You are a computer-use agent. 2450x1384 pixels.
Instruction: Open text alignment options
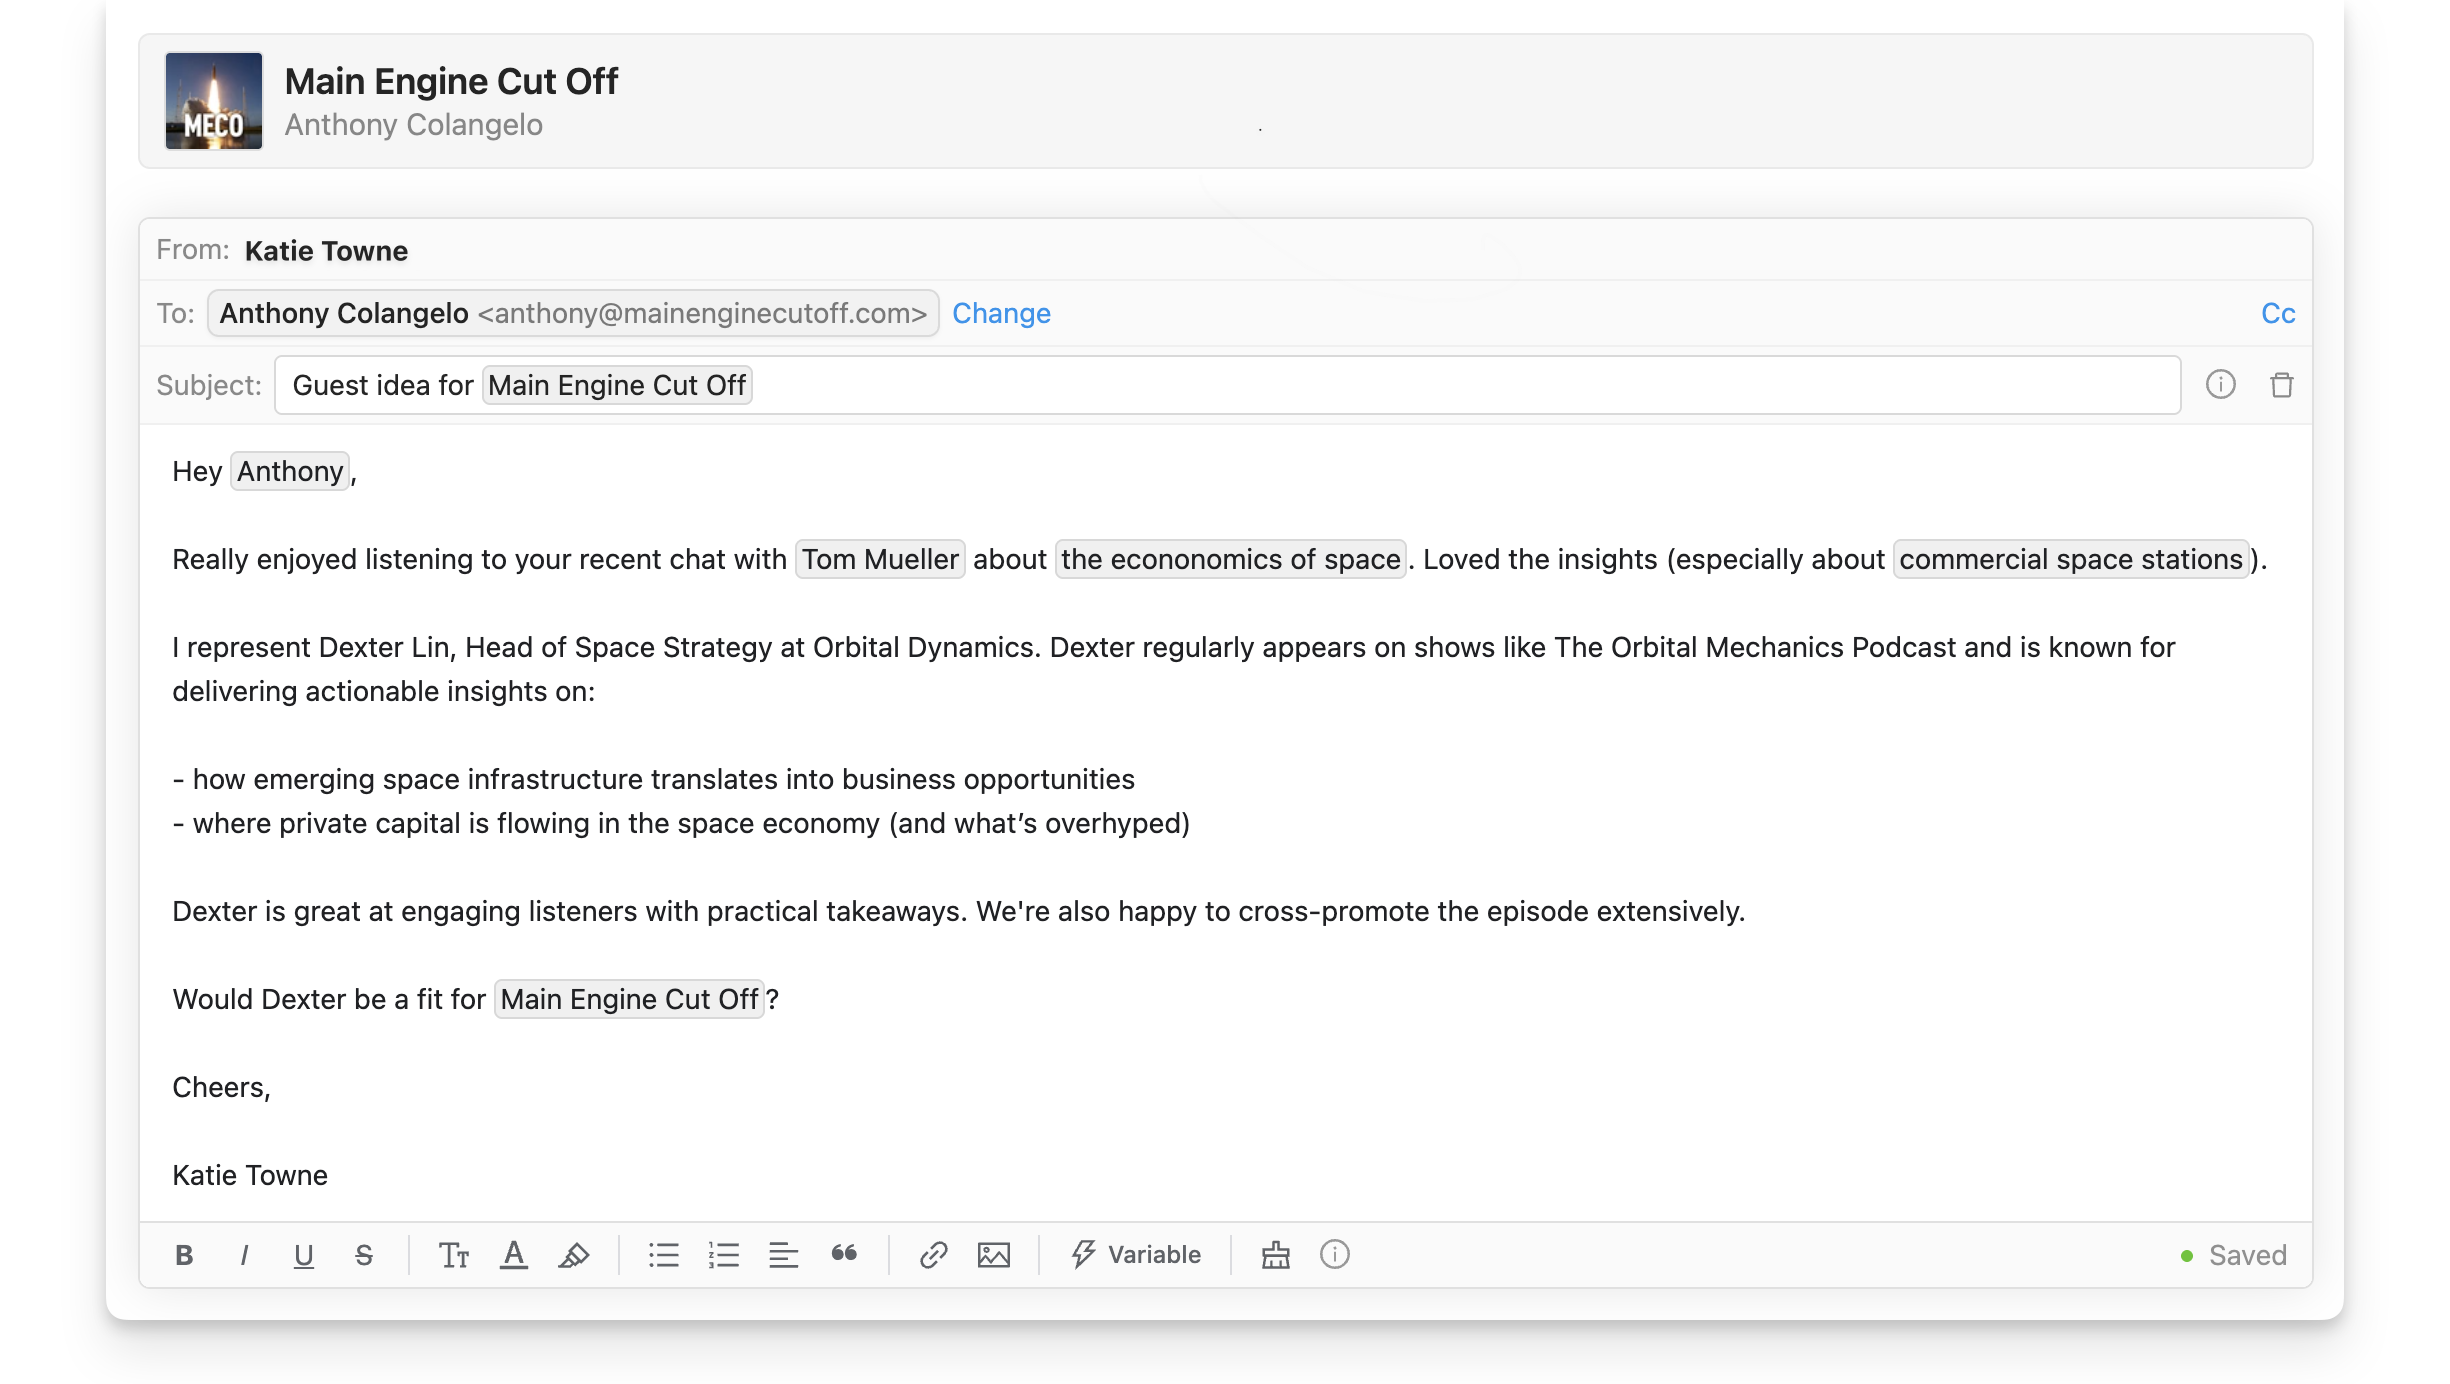coord(784,1255)
